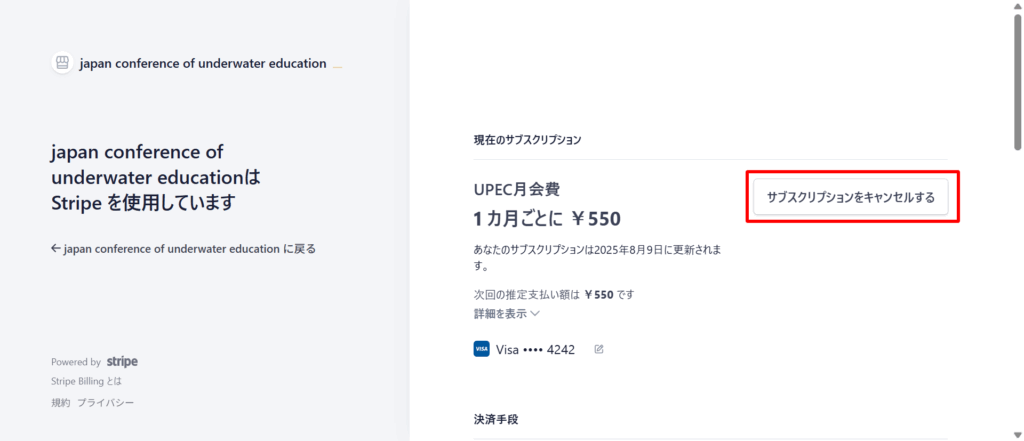Click the 'Powered by' footer text

pyautogui.click(x=76, y=362)
